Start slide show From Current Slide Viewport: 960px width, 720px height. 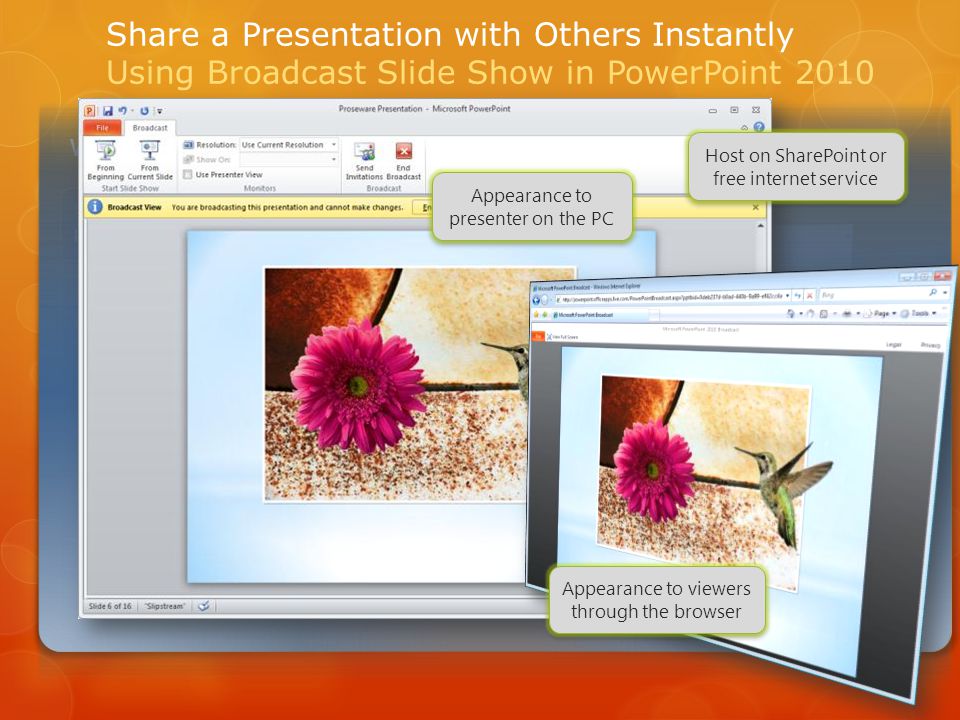point(150,160)
